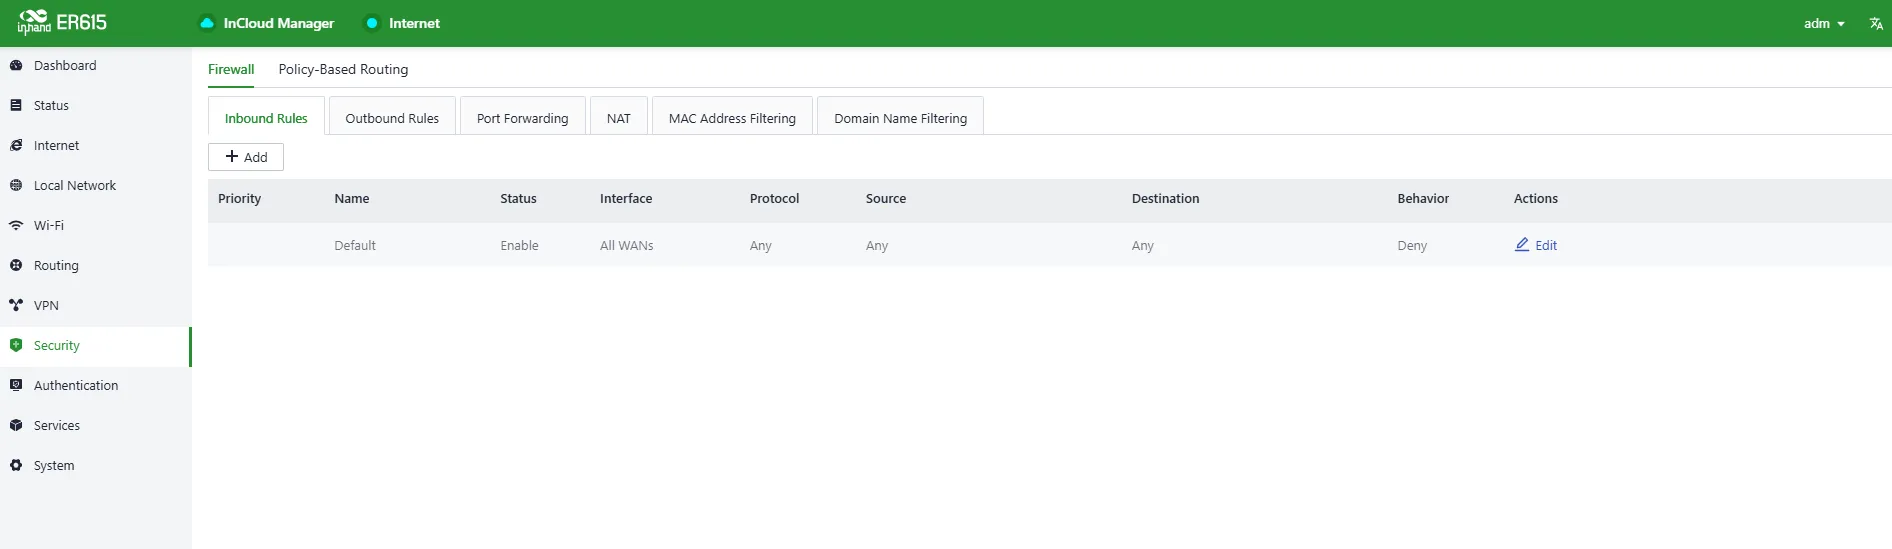Click the Internet sidebar icon
Screen dimensions: 1892x549
point(16,145)
